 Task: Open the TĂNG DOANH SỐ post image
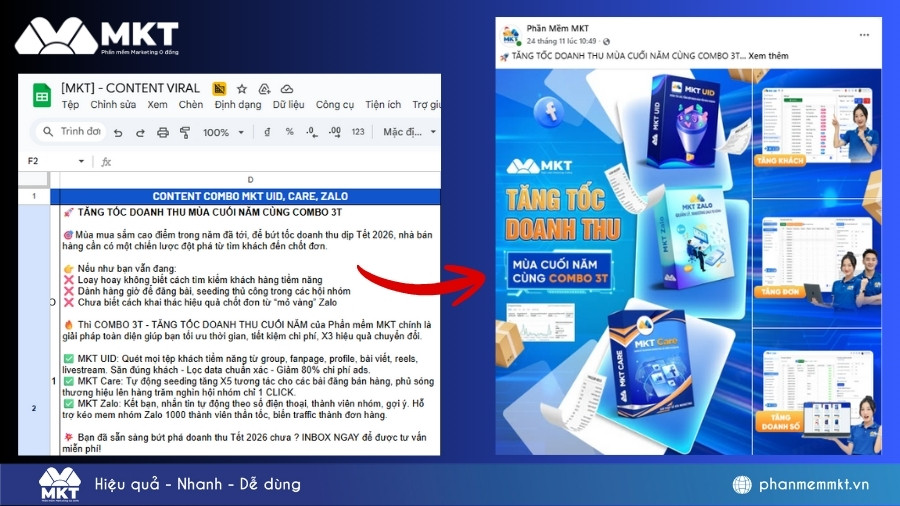coord(817,392)
